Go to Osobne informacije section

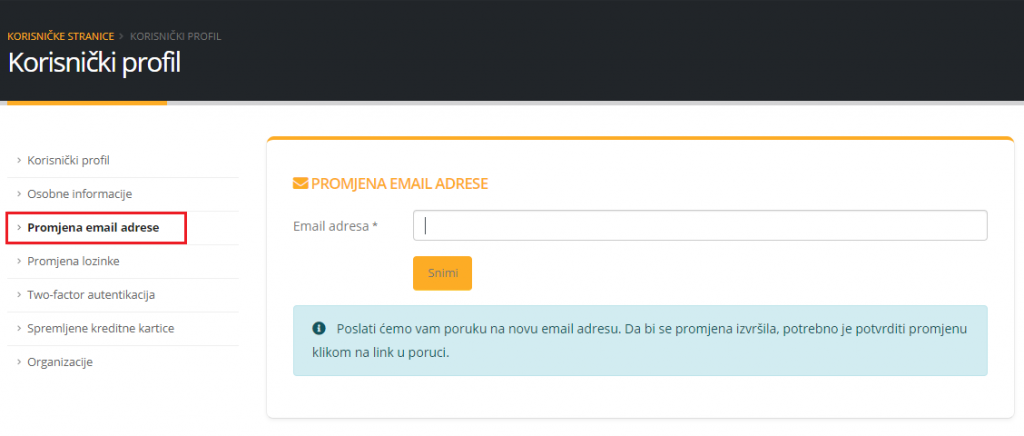coord(79,194)
